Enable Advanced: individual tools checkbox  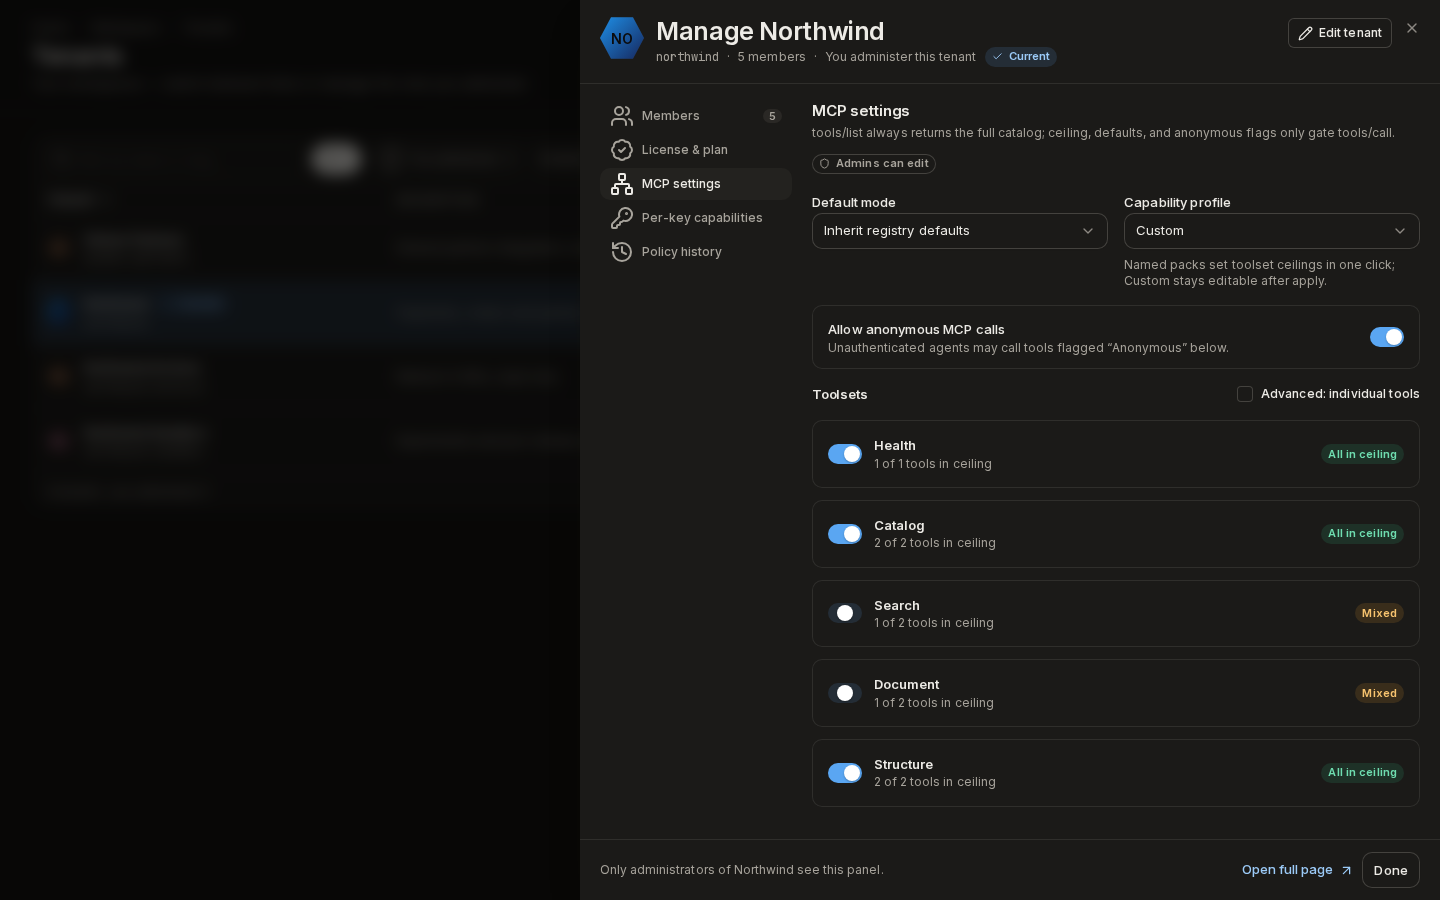pos(1245,394)
